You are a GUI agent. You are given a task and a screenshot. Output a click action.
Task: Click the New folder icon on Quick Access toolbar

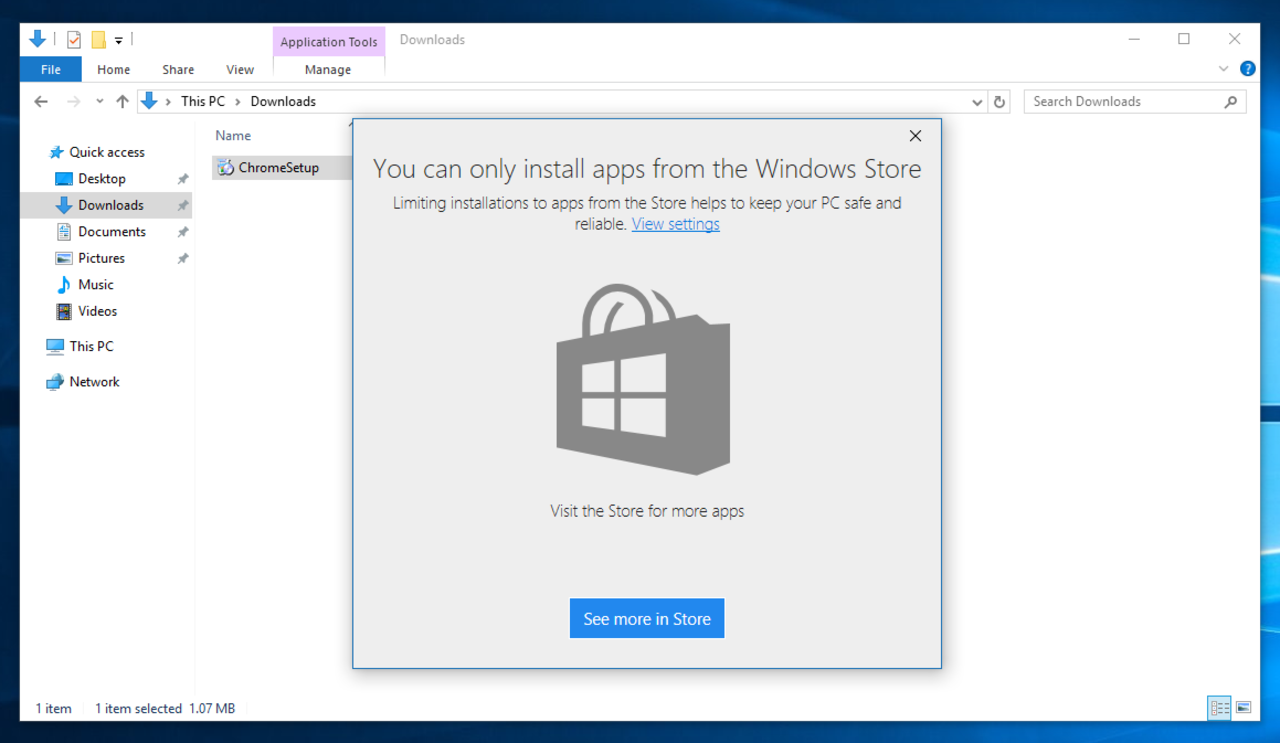click(97, 39)
